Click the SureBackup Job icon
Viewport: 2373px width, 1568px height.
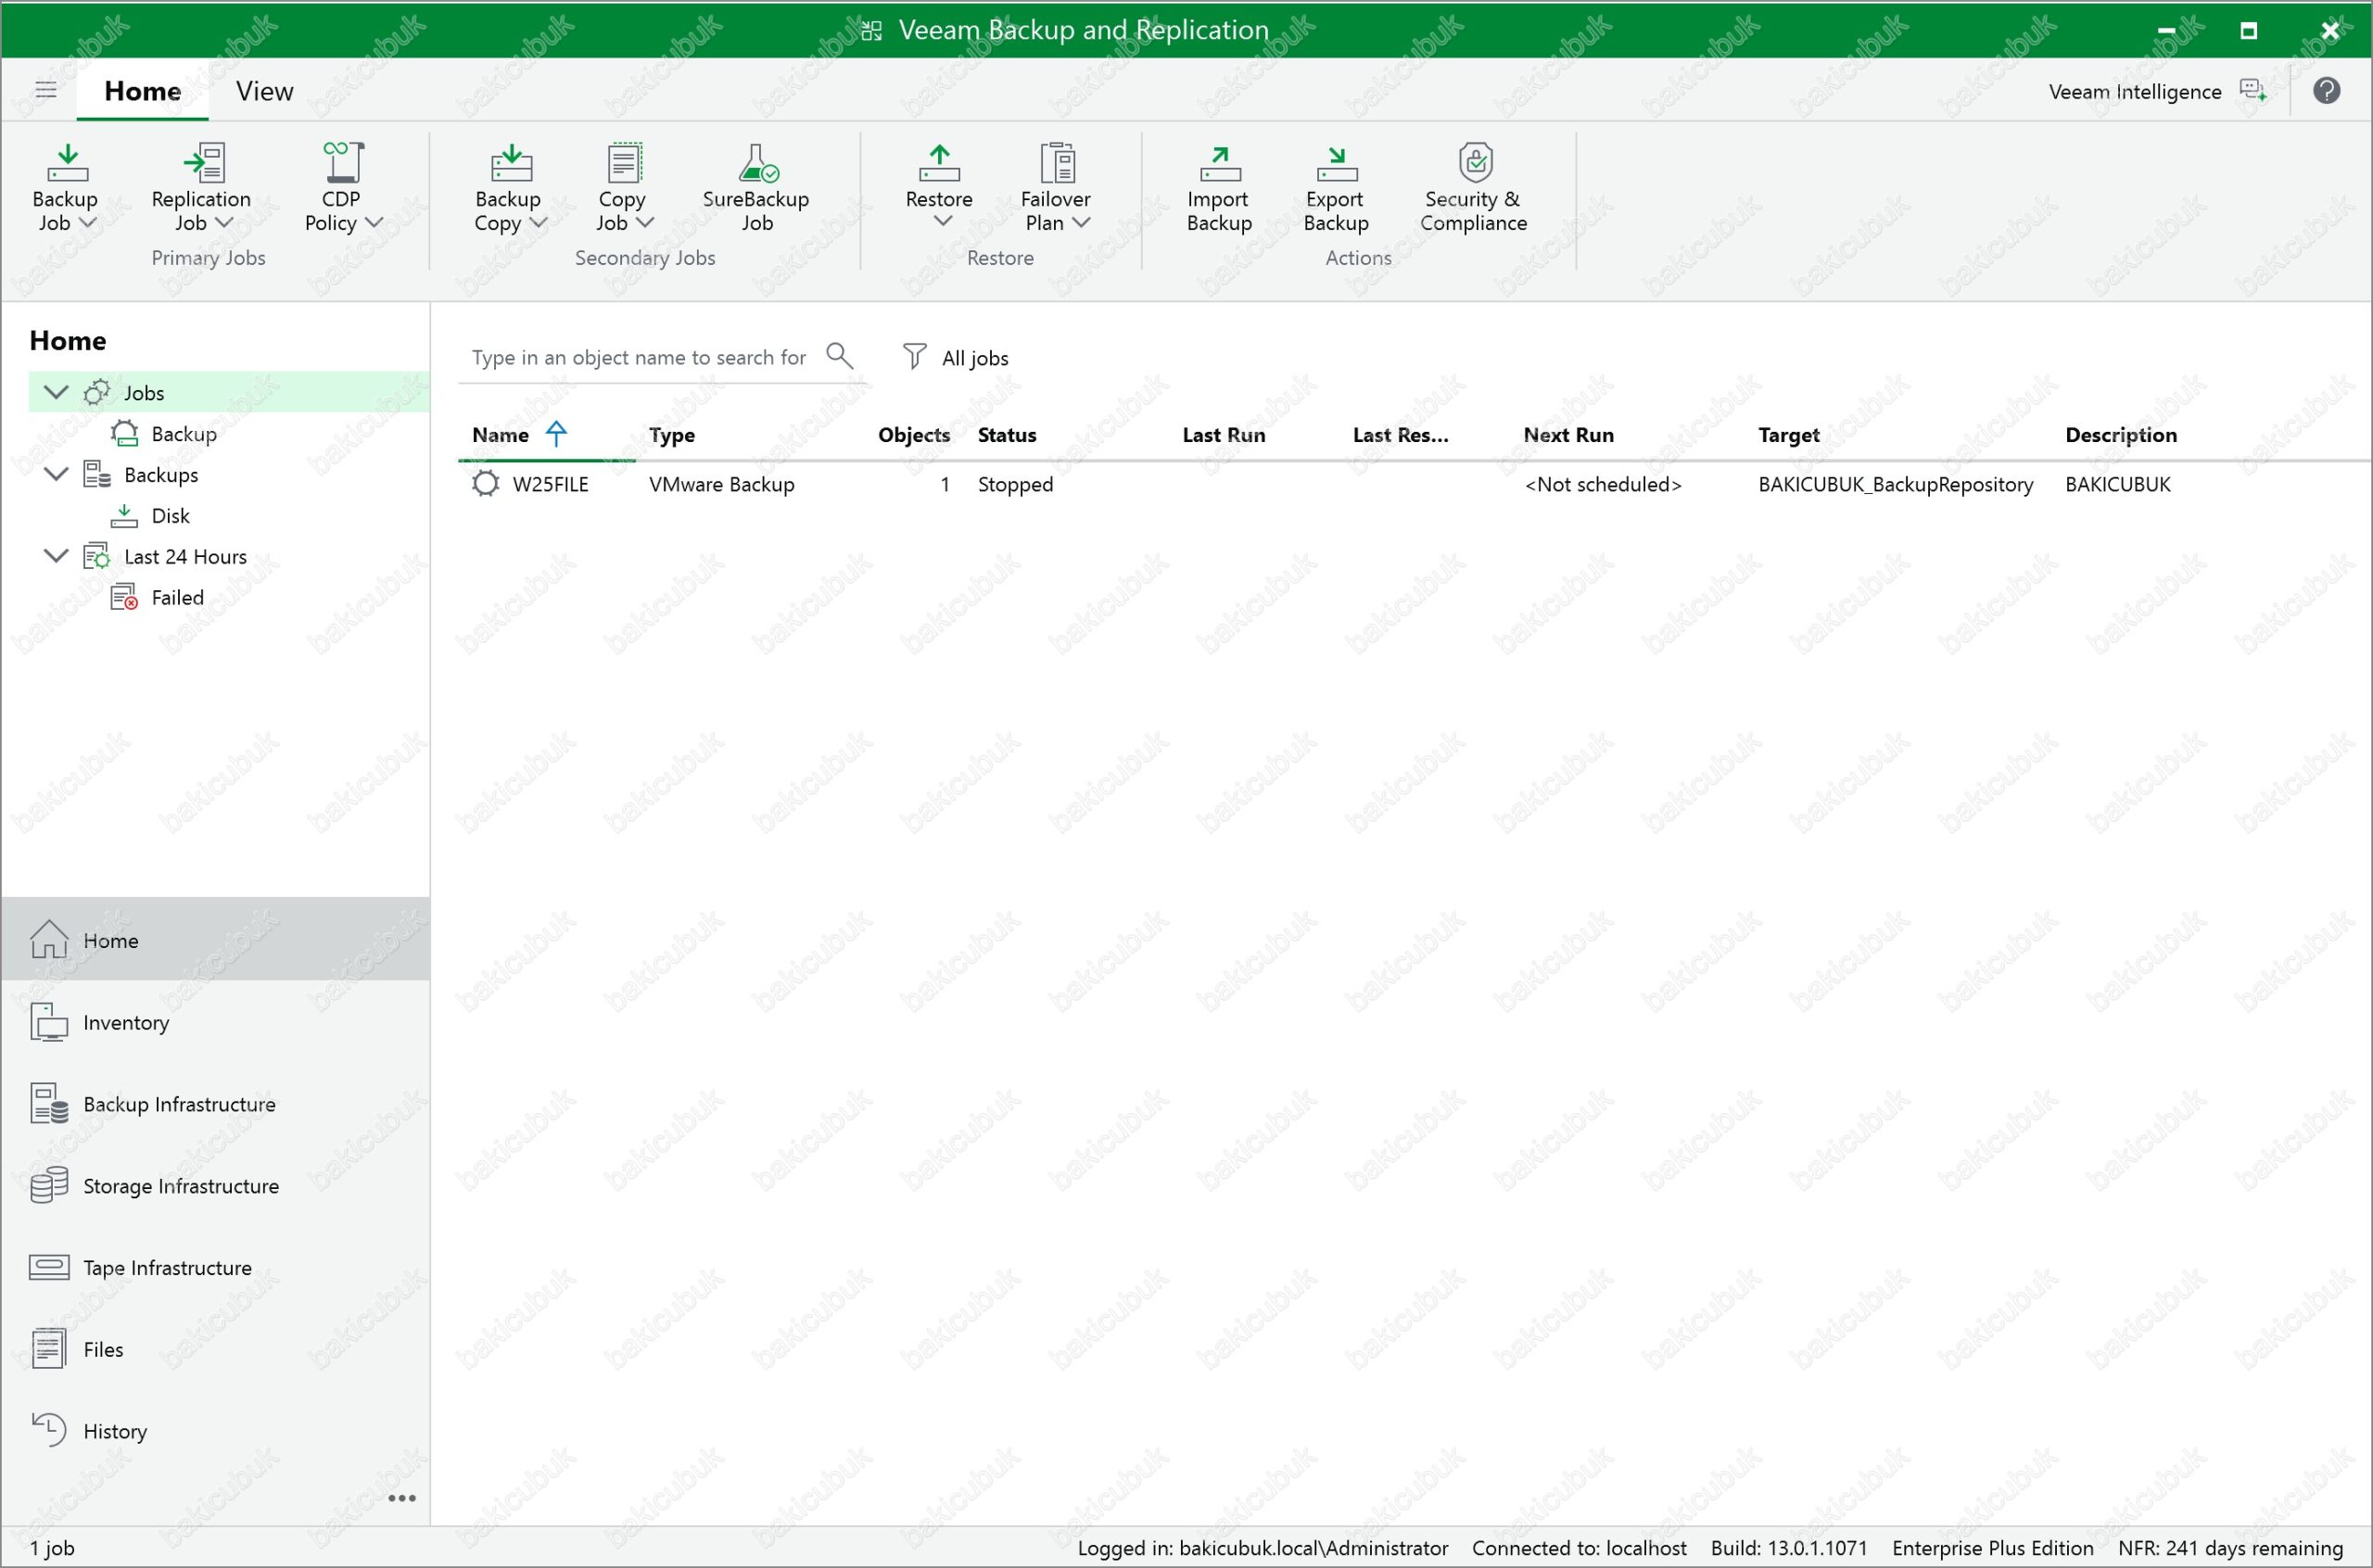pyautogui.click(x=756, y=163)
